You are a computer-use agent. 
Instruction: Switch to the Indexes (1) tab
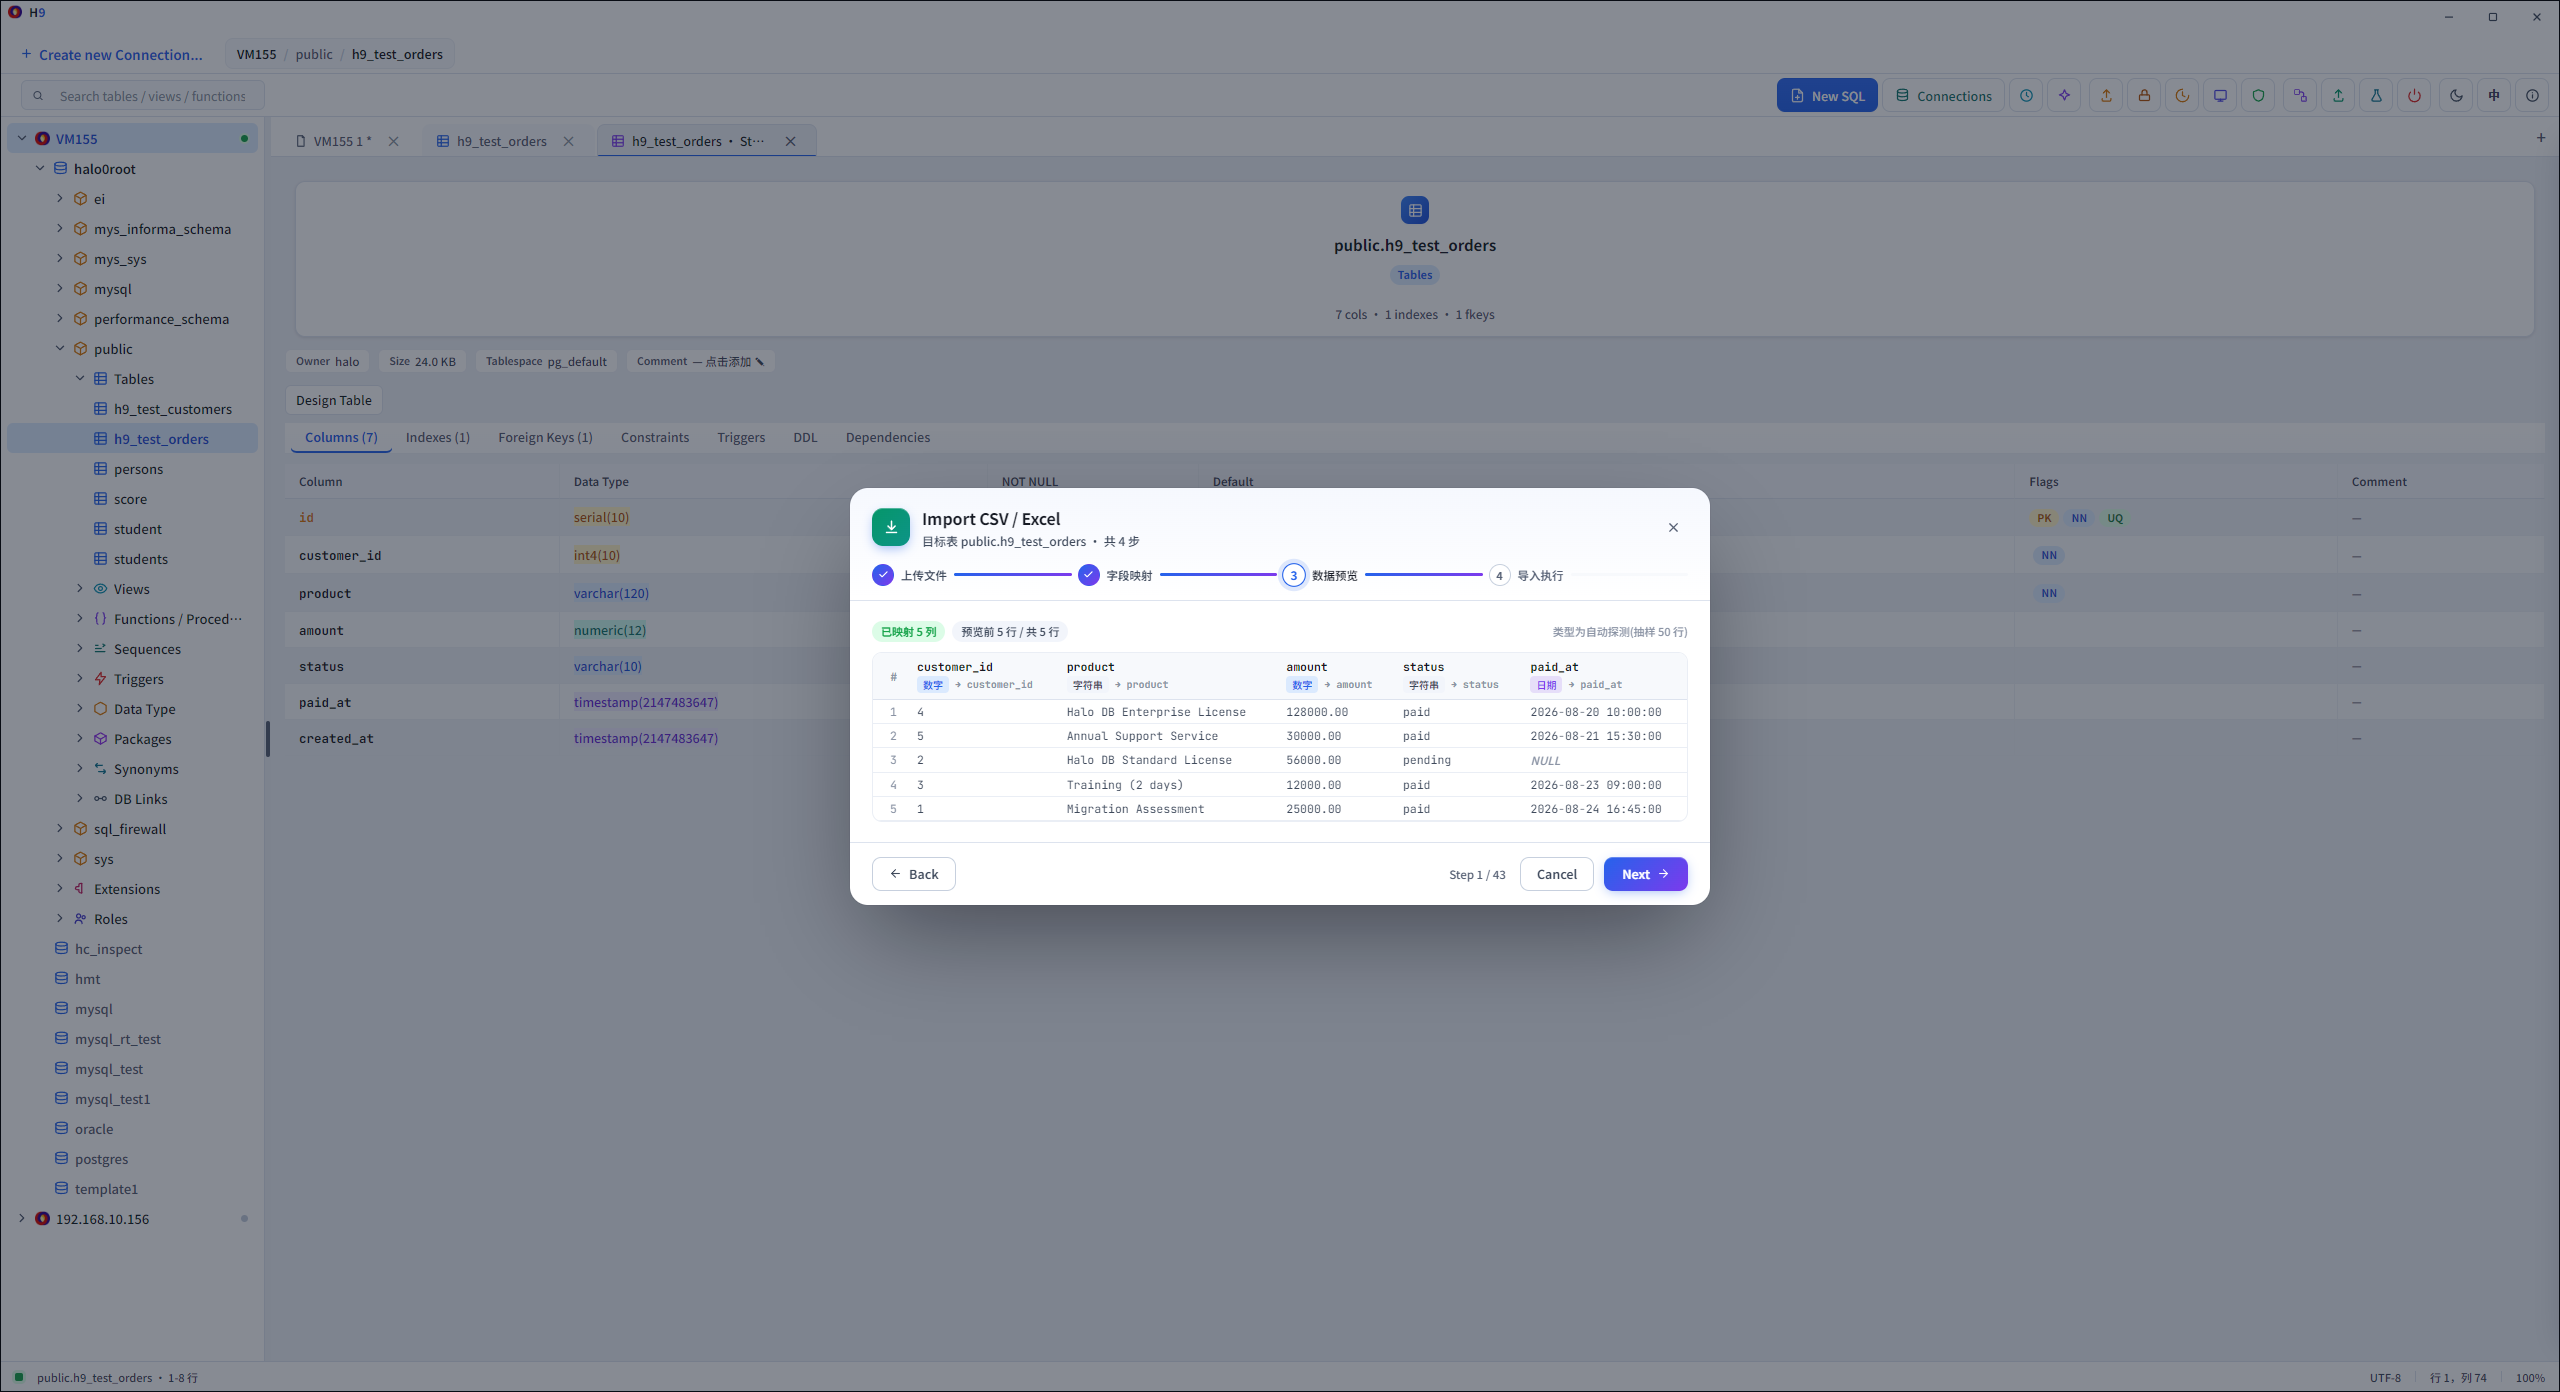pos(438,438)
